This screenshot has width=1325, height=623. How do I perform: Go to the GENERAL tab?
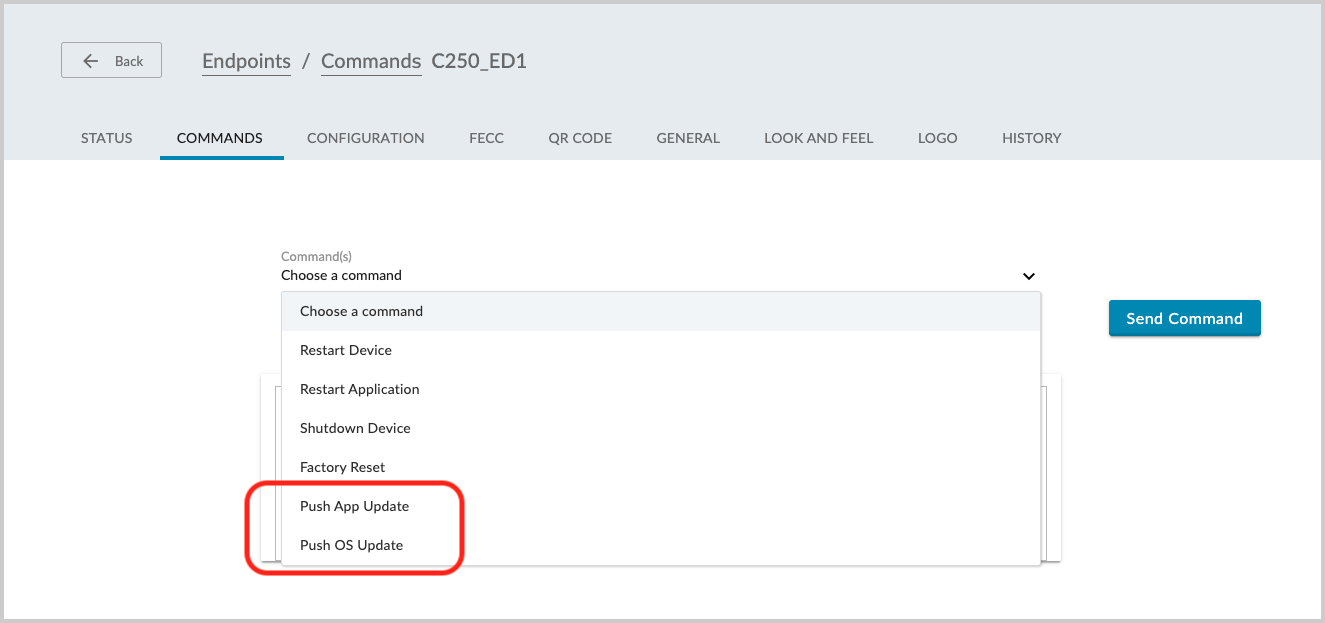tap(688, 138)
